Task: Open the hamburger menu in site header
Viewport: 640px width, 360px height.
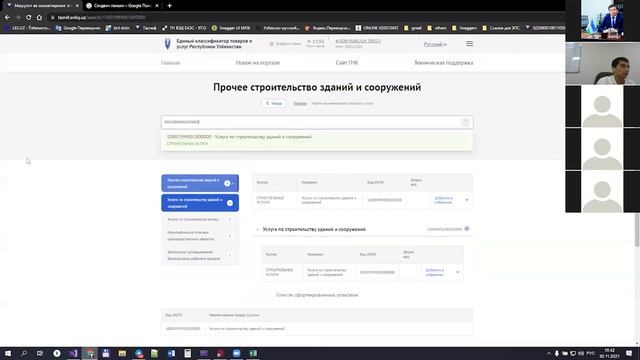Action: (469, 44)
